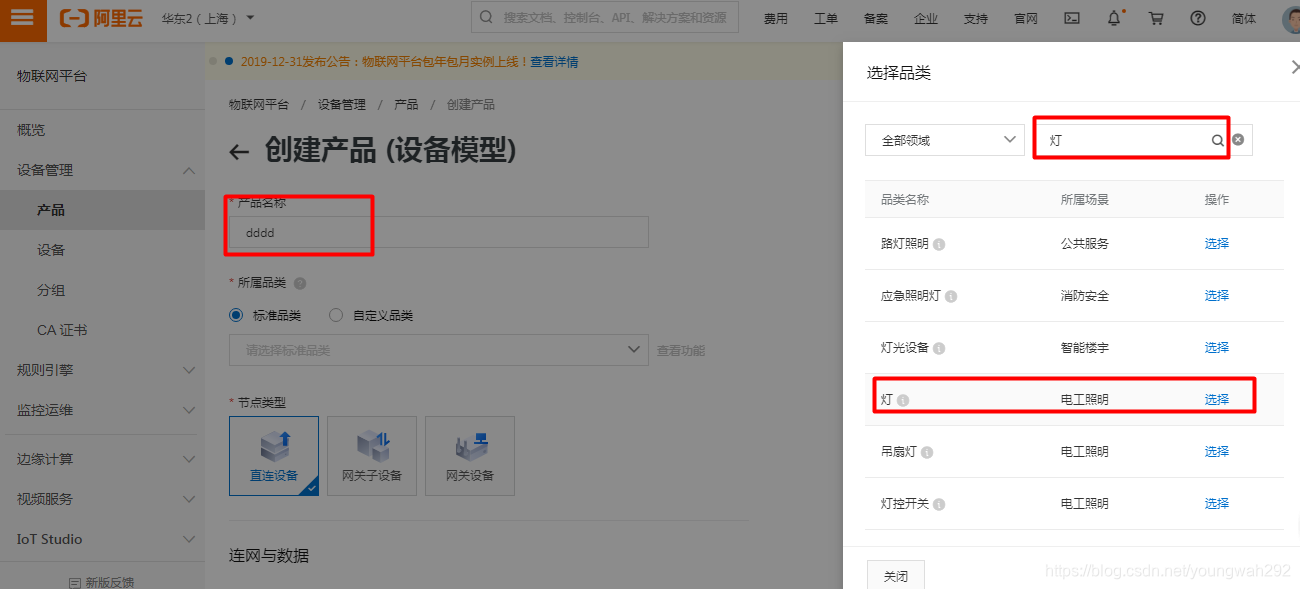The width and height of the screenshot is (1300, 589).
Task: Switch language via 简体
Action: pyautogui.click(x=1244, y=18)
